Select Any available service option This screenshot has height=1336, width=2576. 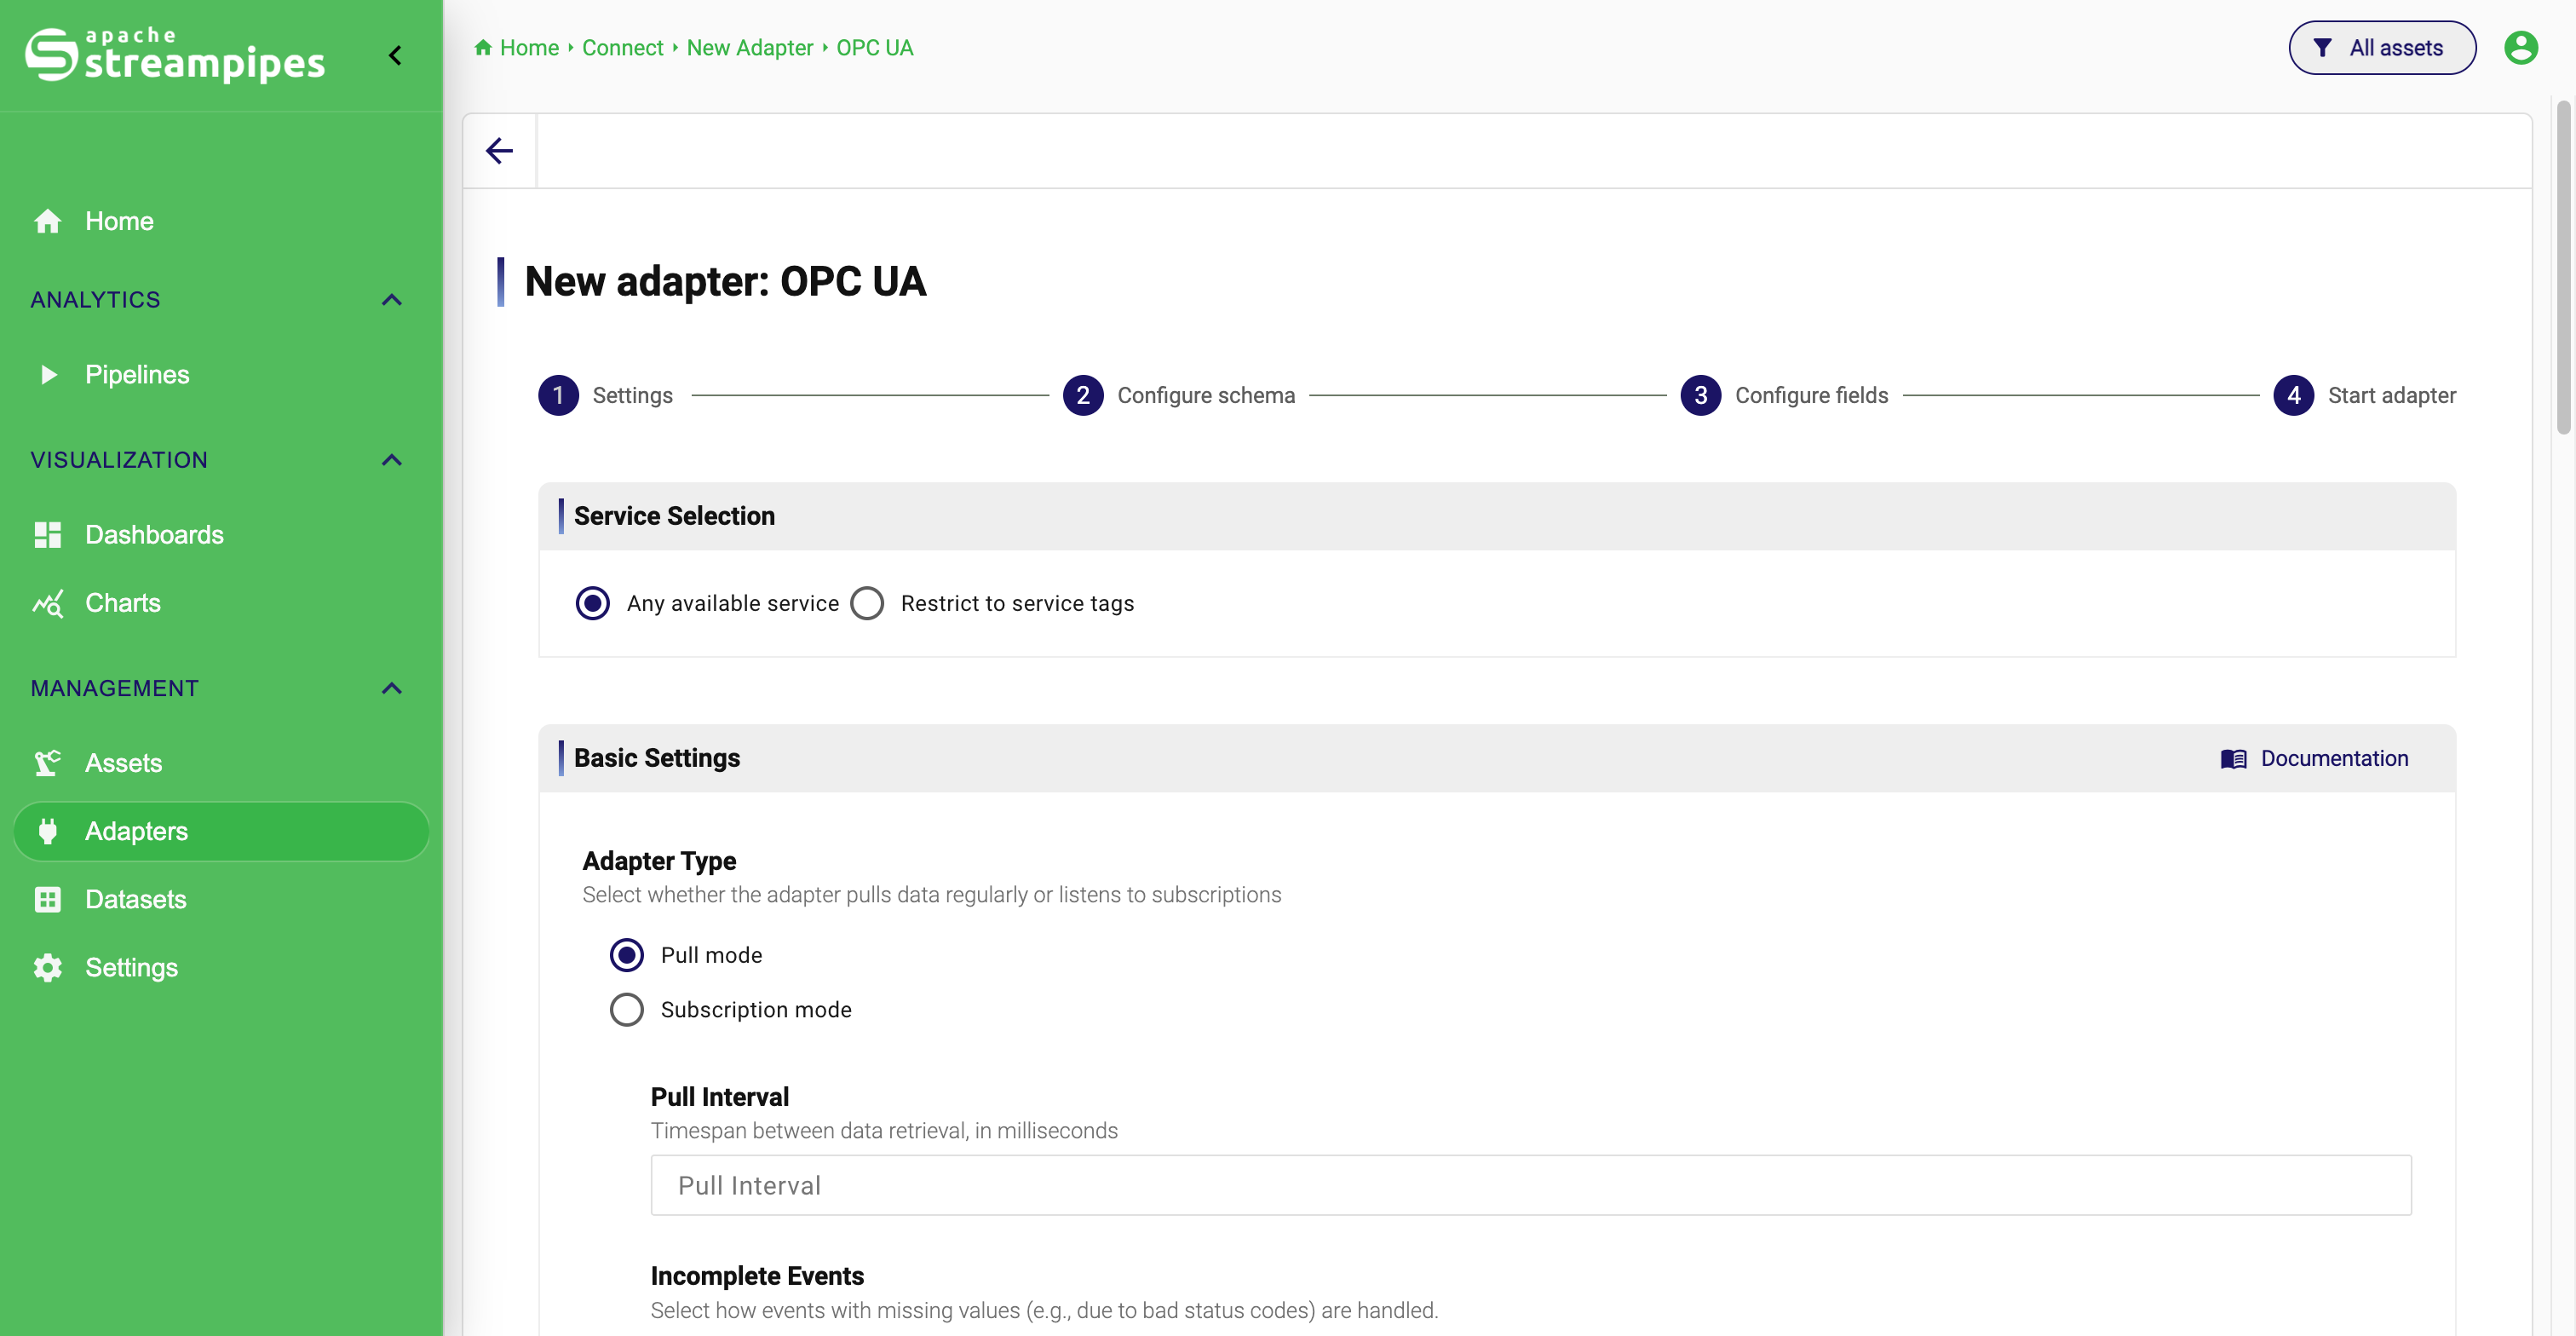[x=593, y=603]
